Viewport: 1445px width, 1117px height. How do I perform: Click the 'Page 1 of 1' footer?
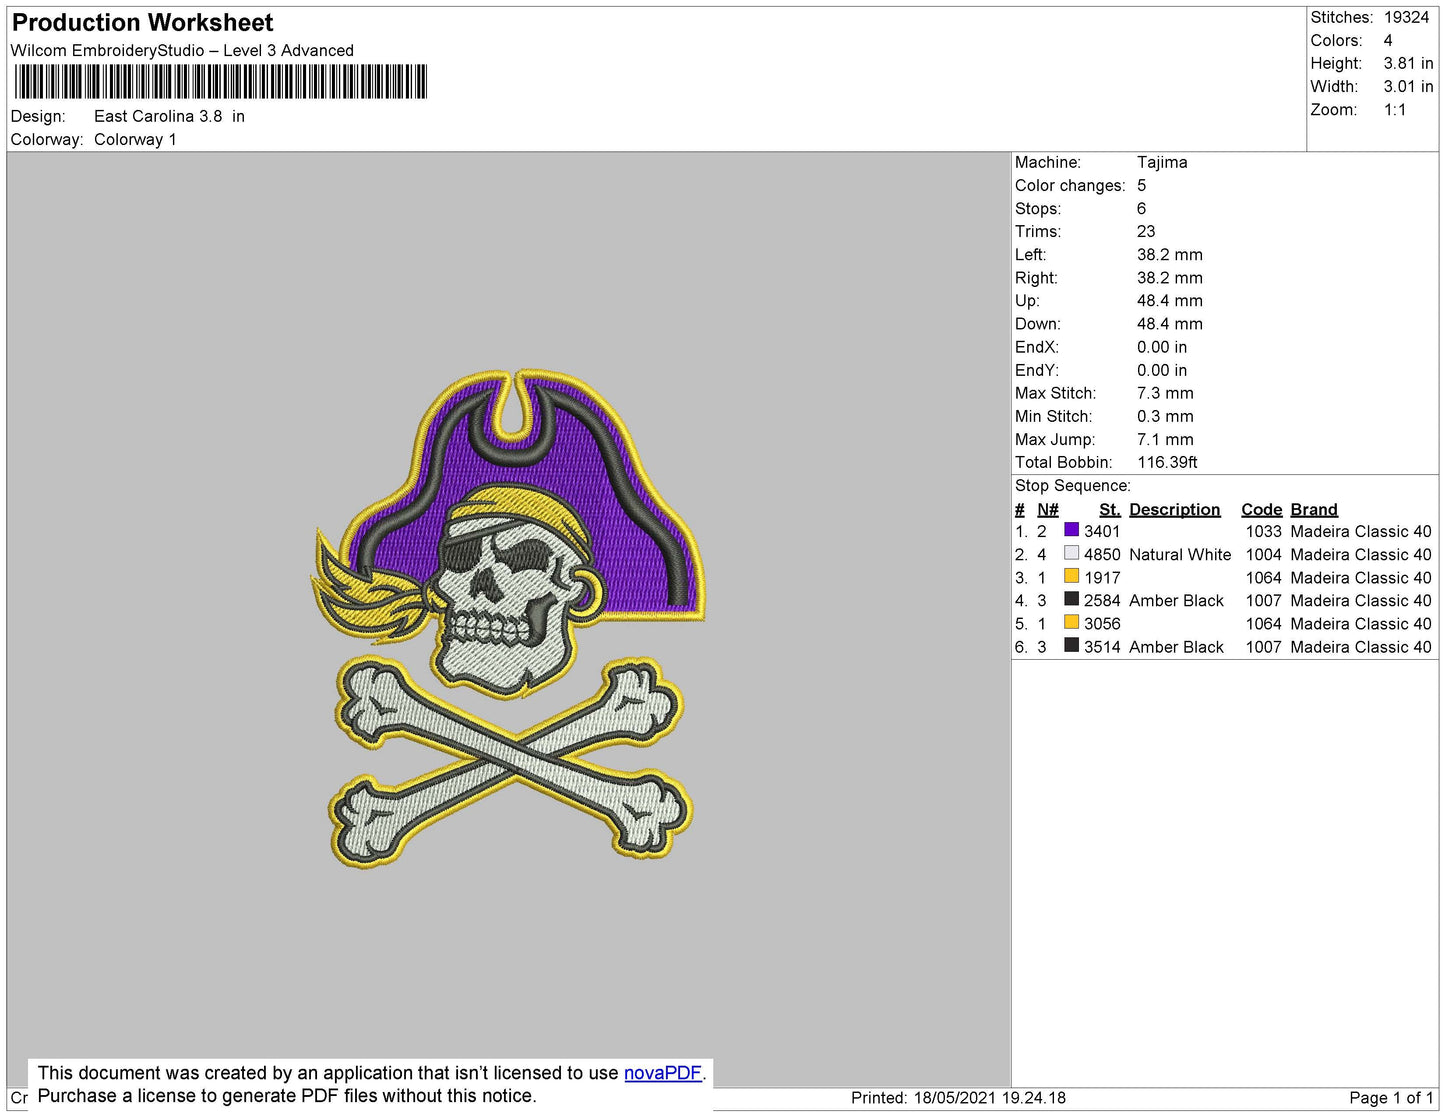tap(1391, 1097)
